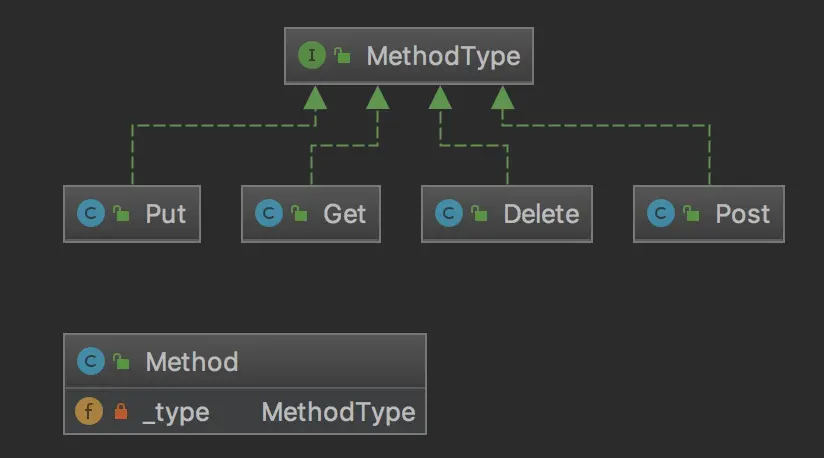Select the Method class header
This screenshot has height=458, width=824.
pyautogui.click(x=245, y=361)
